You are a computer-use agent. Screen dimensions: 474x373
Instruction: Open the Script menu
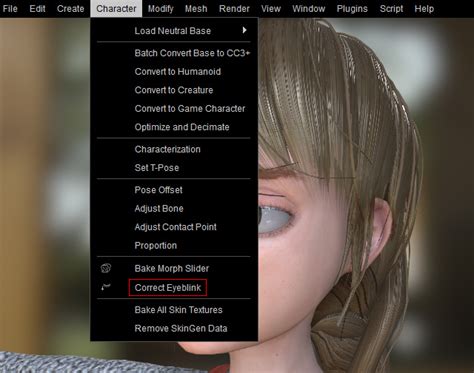click(x=391, y=8)
